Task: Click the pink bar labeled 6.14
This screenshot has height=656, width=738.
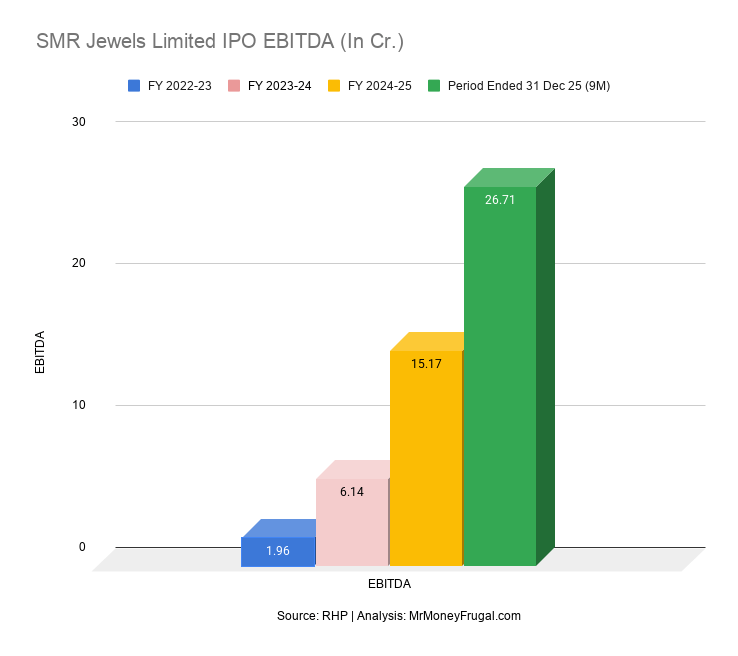Action: (352, 522)
